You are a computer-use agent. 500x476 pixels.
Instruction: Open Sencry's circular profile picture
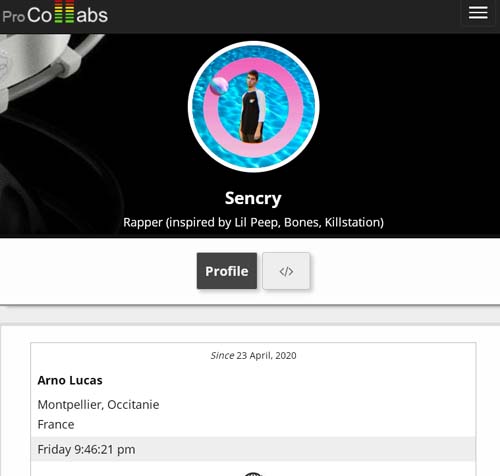[253, 107]
